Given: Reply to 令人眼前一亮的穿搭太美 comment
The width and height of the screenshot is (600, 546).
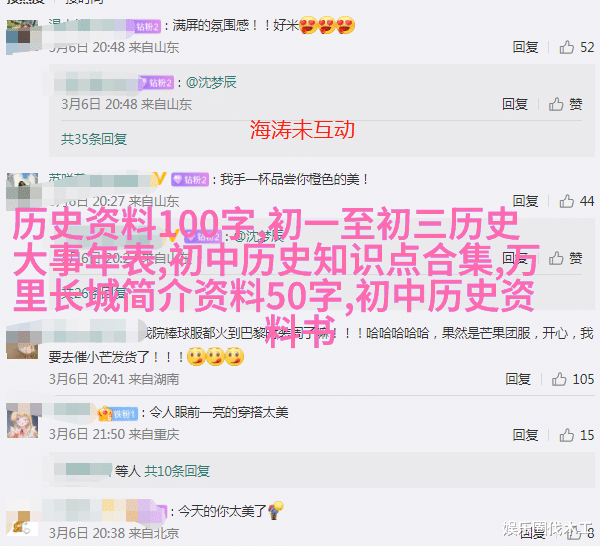Looking at the screenshot, I should click(x=525, y=435).
